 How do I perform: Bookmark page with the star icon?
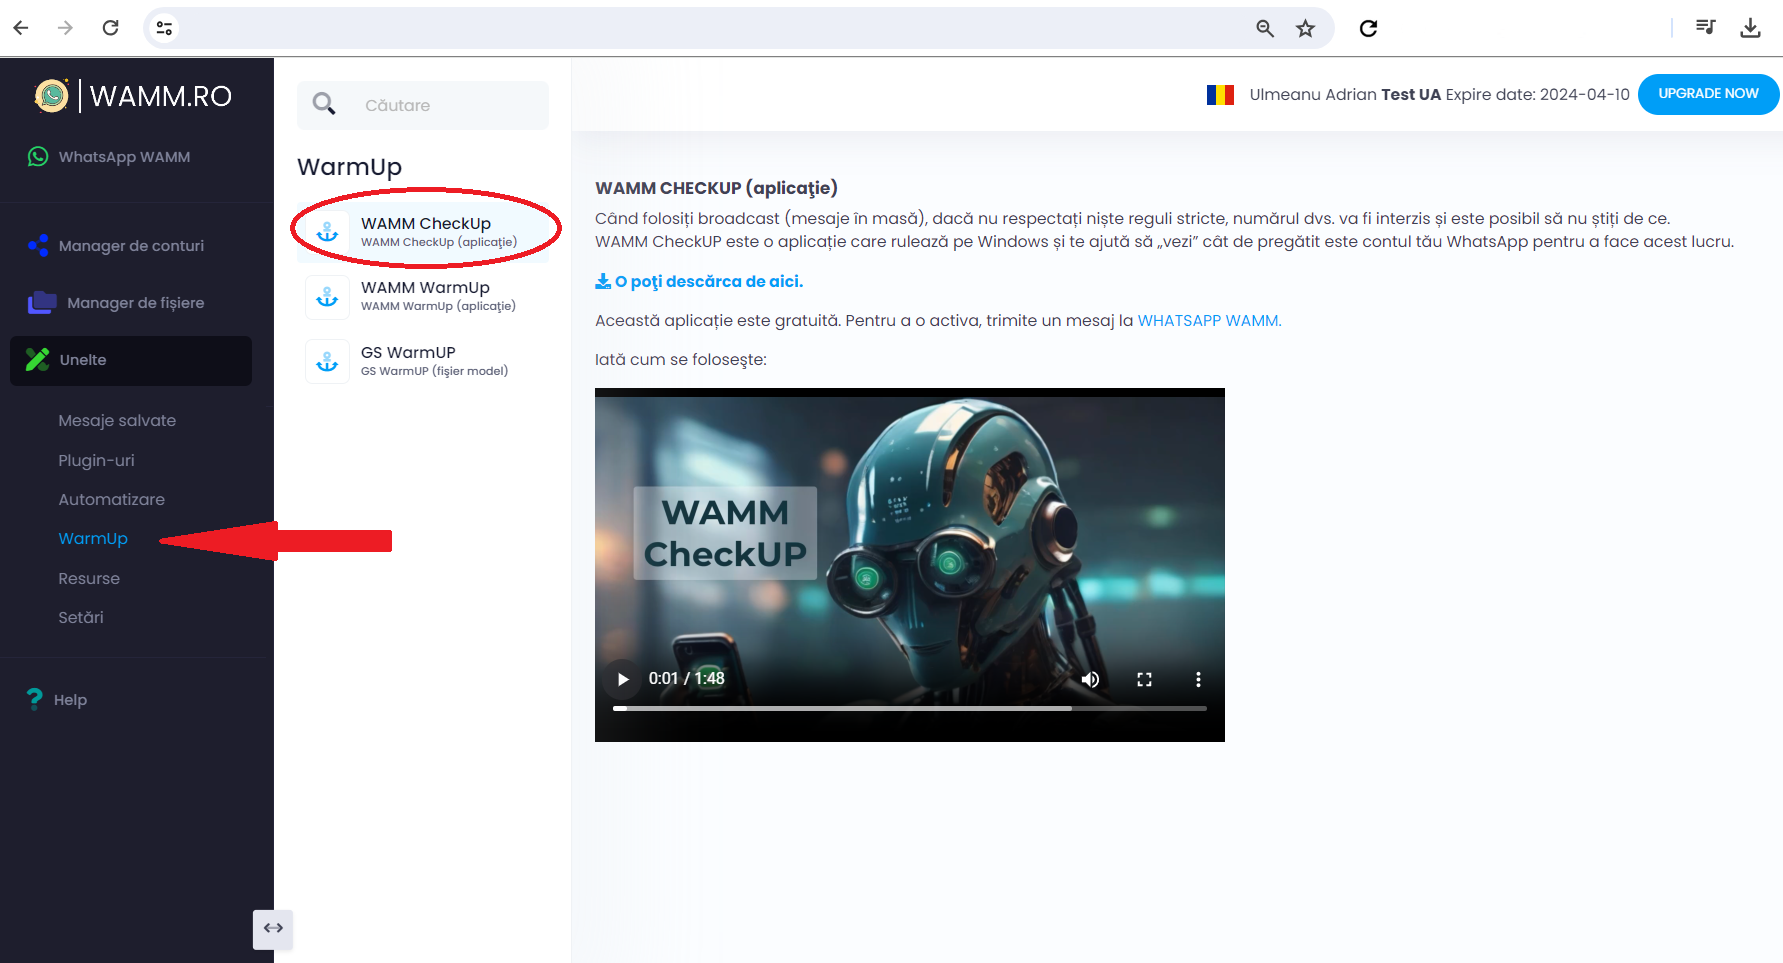1305,28
